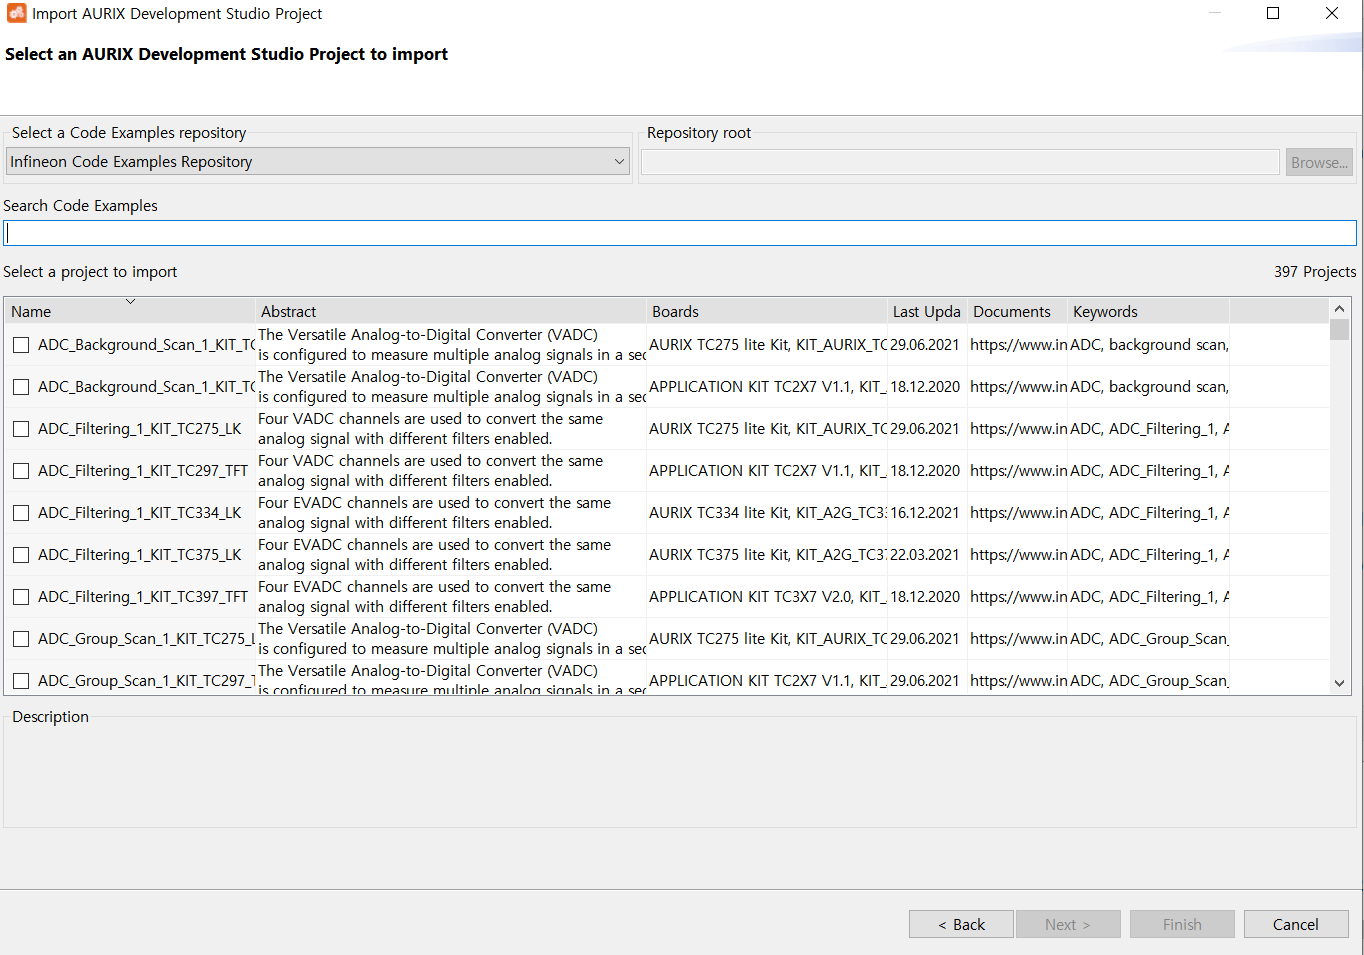Screen dimensions: 1364x955
Task: Check the ADC_Filtering_1_KIT_TC397_TFT project
Action: (21, 597)
